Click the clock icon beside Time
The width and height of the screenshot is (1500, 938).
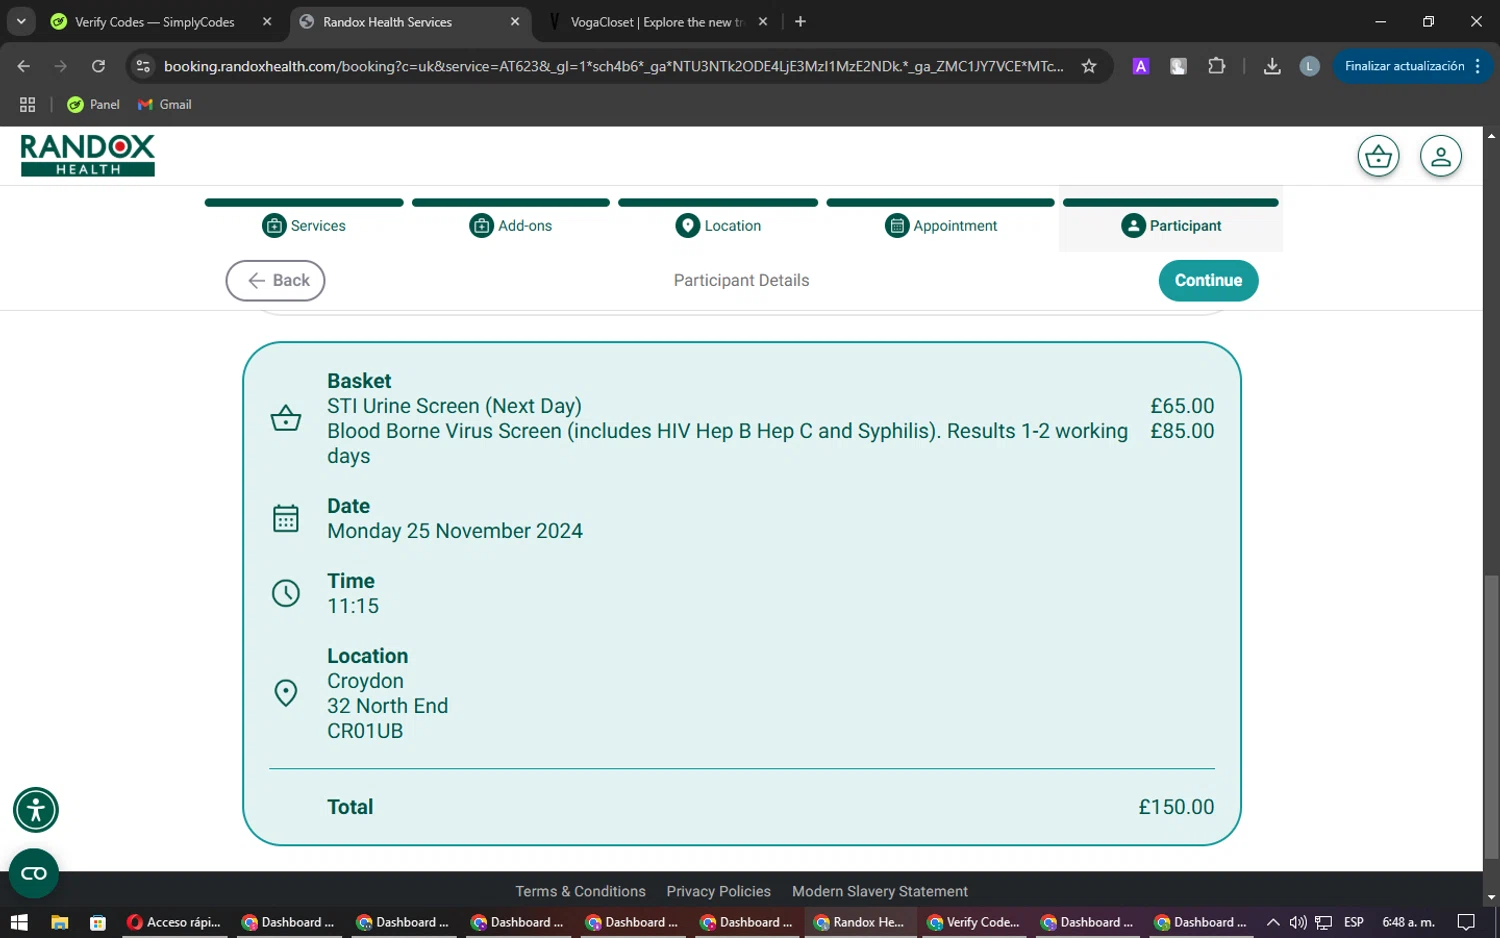pos(286,593)
